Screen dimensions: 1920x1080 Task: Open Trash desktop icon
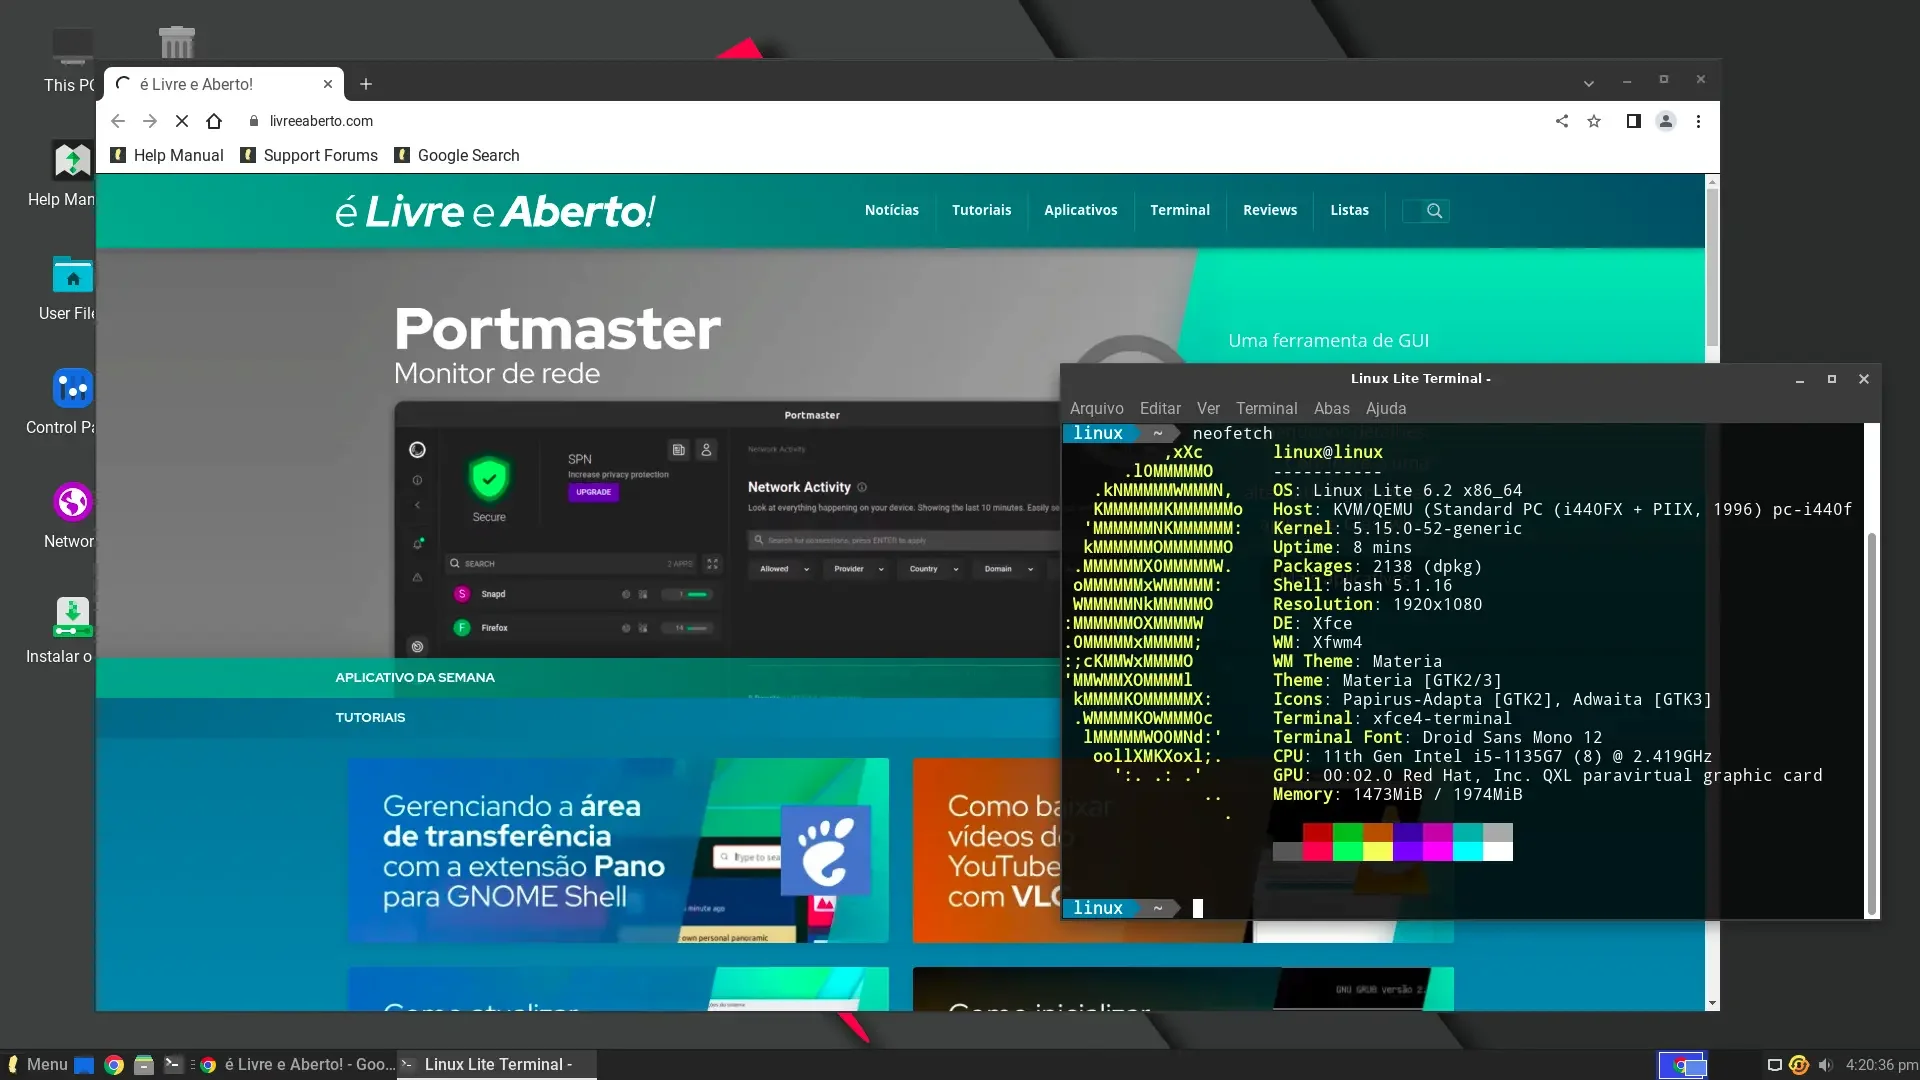pyautogui.click(x=177, y=41)
